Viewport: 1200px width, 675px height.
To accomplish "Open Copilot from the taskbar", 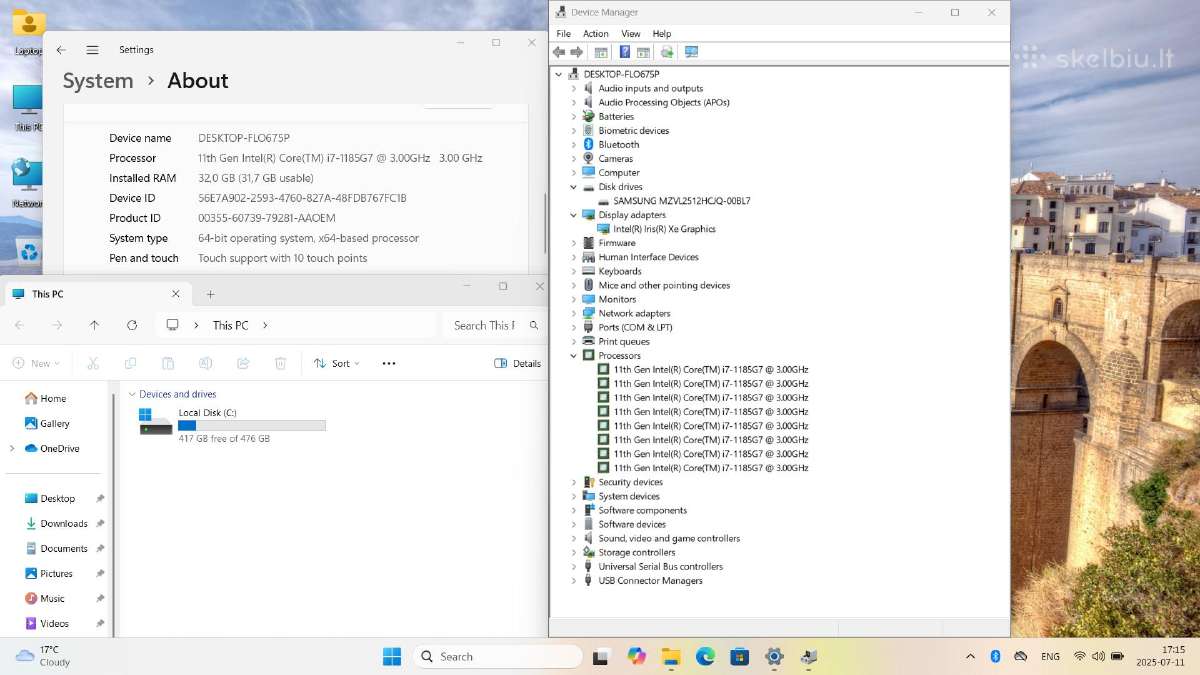I will (636, 656).
